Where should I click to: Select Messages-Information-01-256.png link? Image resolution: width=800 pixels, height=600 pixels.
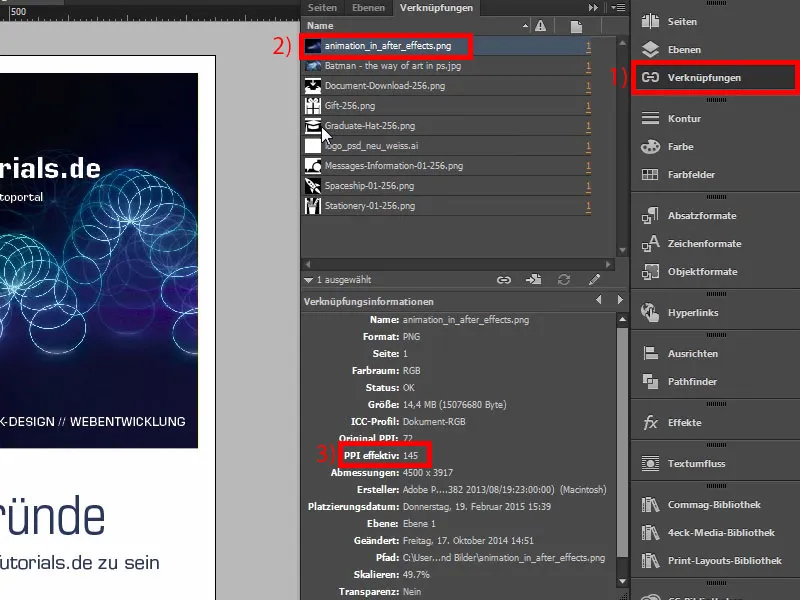446,166
